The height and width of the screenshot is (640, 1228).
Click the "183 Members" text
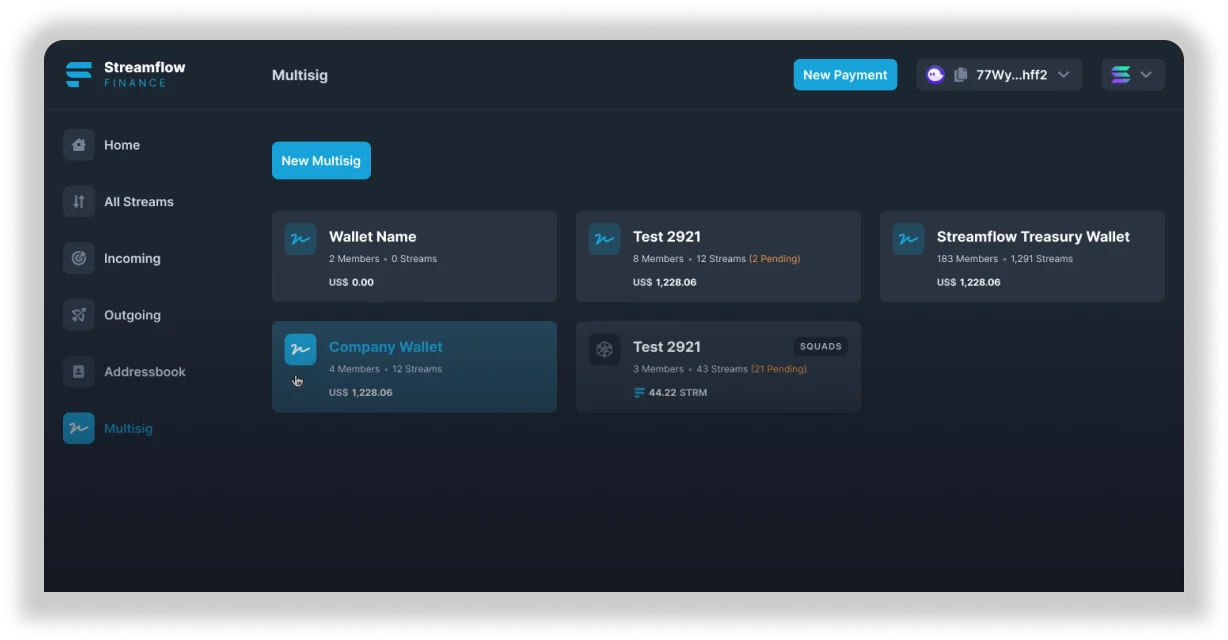click(x=968, y=259)
